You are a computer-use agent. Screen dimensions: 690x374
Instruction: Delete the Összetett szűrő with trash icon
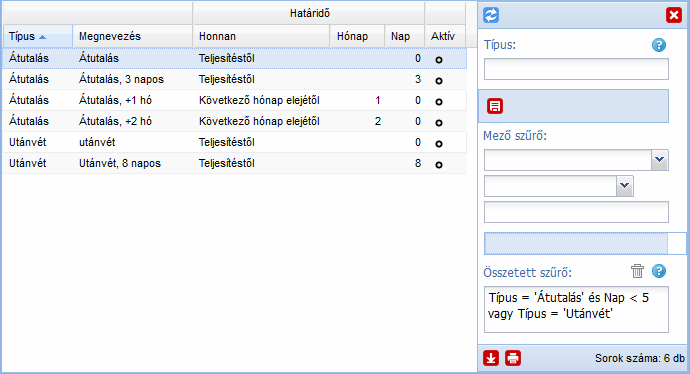click(637, 271)
